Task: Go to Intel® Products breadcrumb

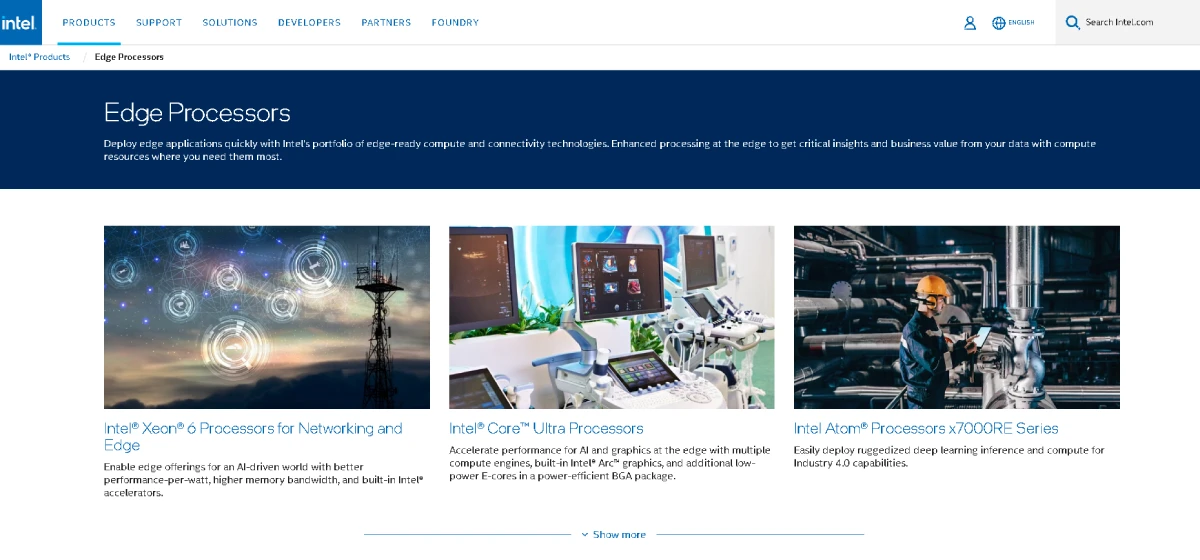Action: pyautogui.click(x=39, y=57)
